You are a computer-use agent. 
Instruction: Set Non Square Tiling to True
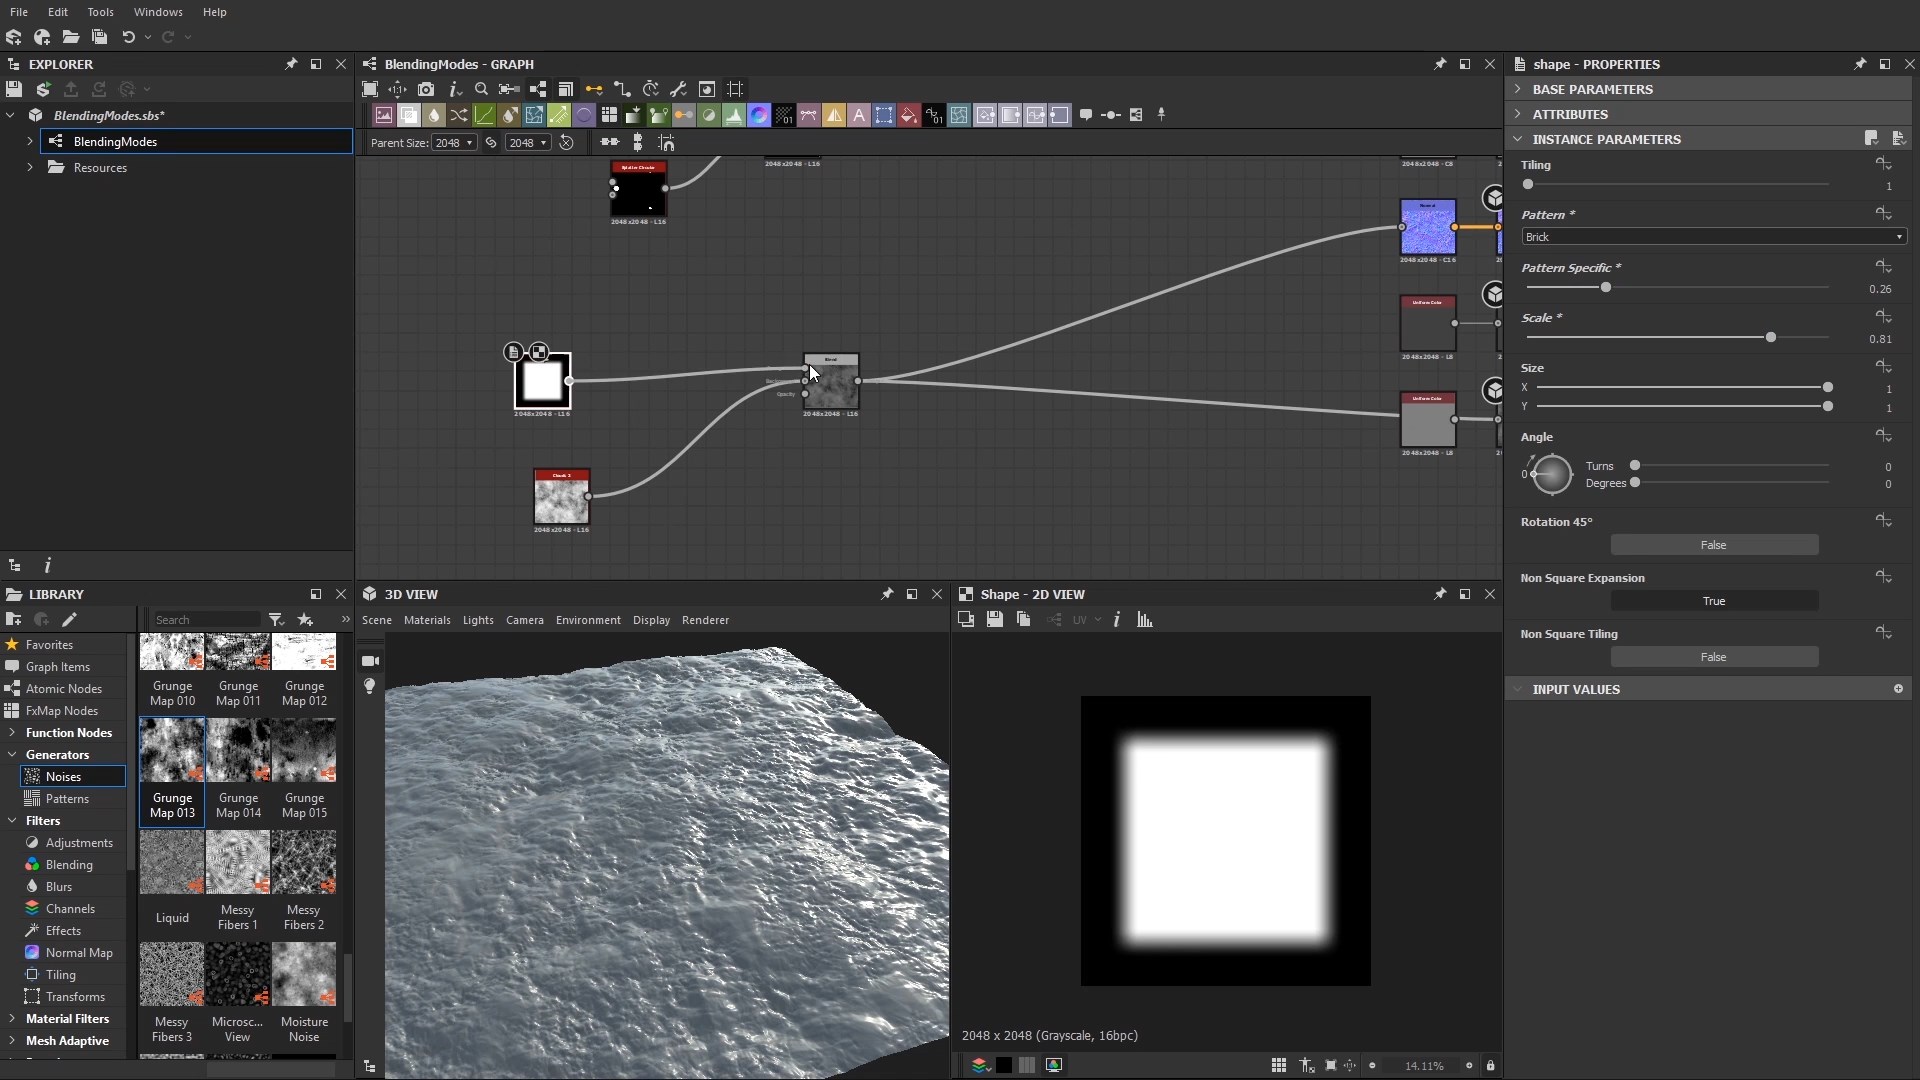(x=1714, y=657)
